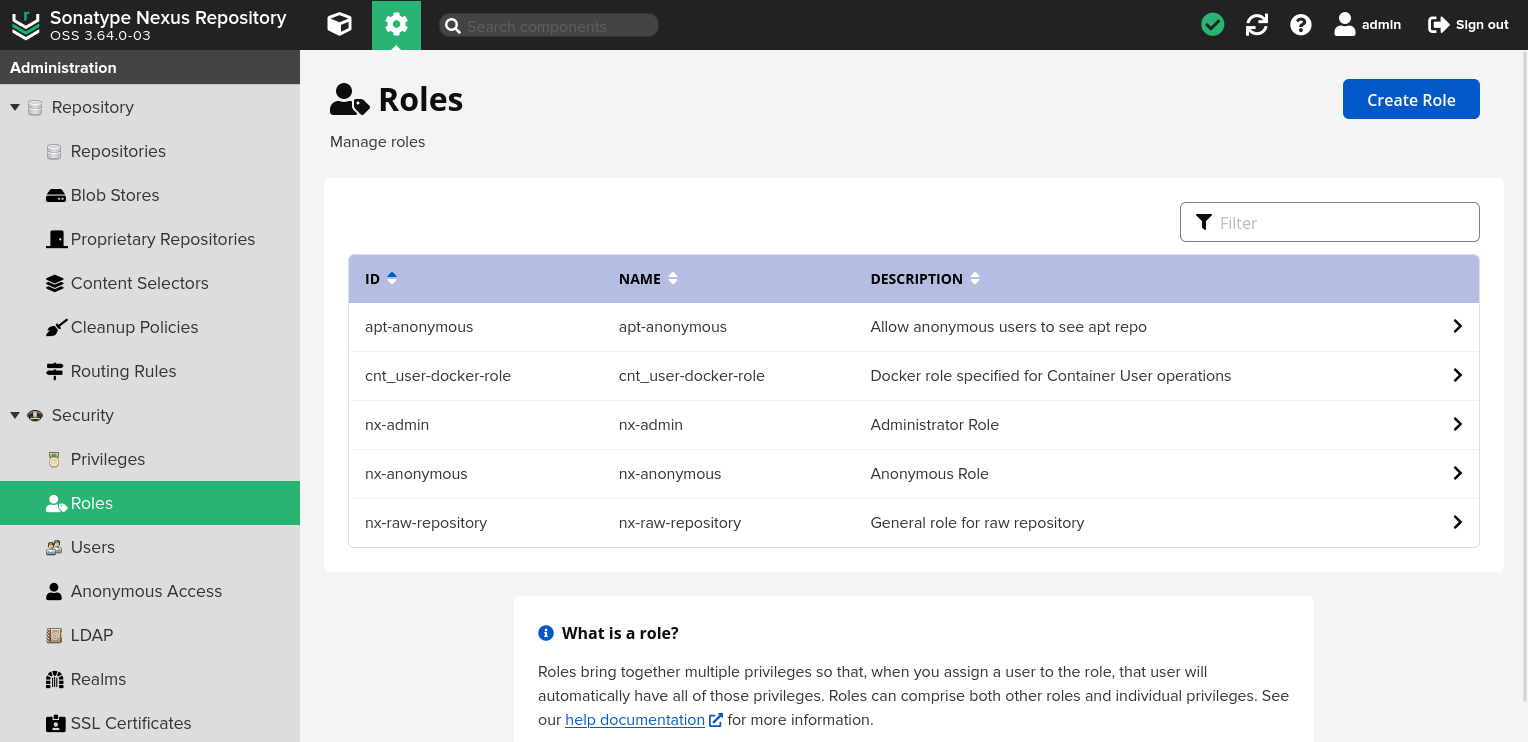Open help using the question mark icon

click(x=1300, y=24)
